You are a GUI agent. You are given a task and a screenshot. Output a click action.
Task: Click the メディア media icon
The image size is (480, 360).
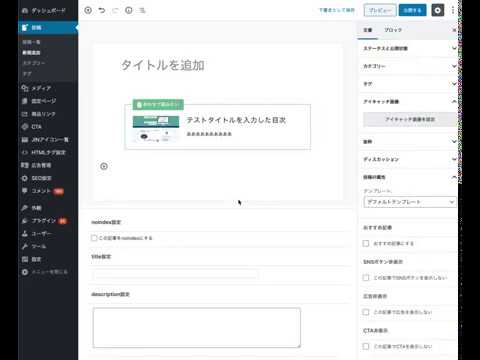coord(25,88)
